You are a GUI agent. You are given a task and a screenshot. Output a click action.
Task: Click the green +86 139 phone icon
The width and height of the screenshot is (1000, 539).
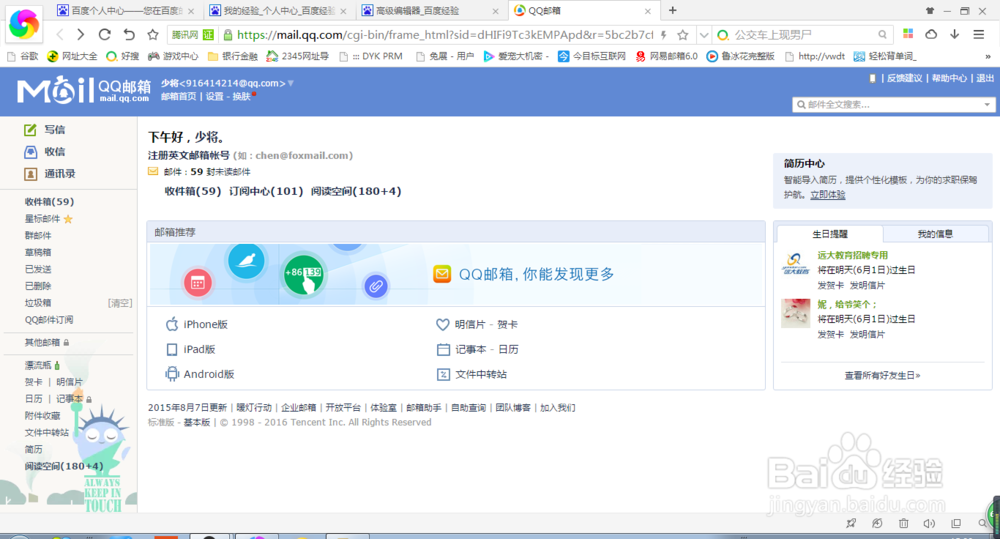[x=304, y=275]
